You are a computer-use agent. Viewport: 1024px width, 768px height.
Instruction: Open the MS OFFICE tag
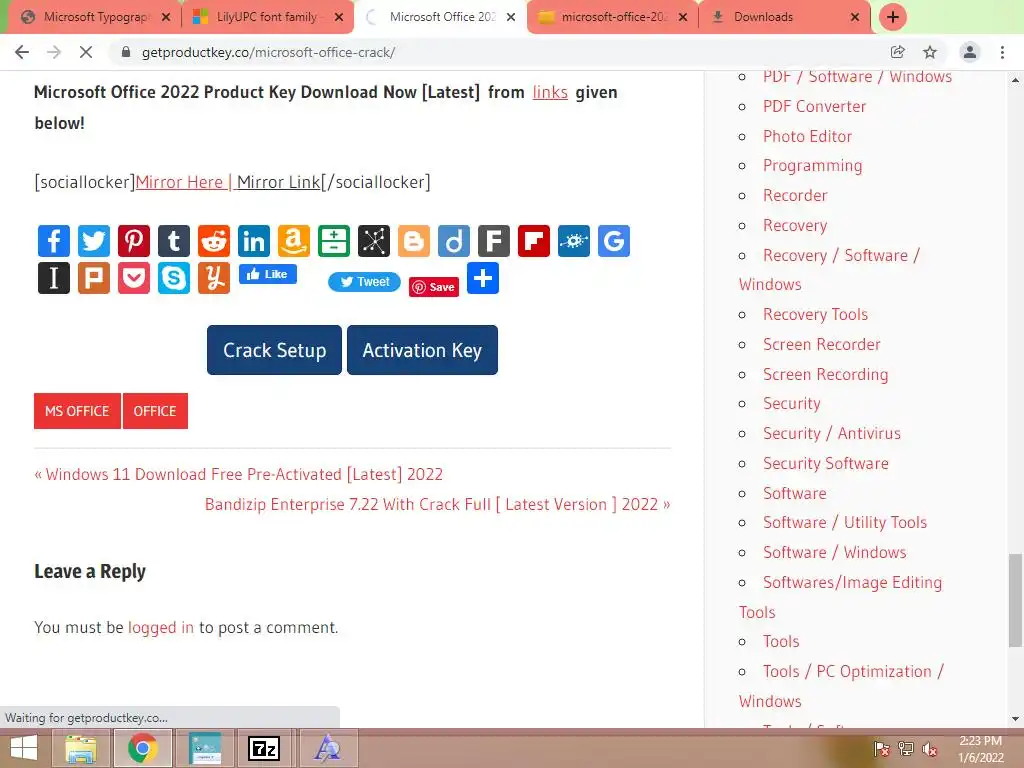tap(77, 411)
